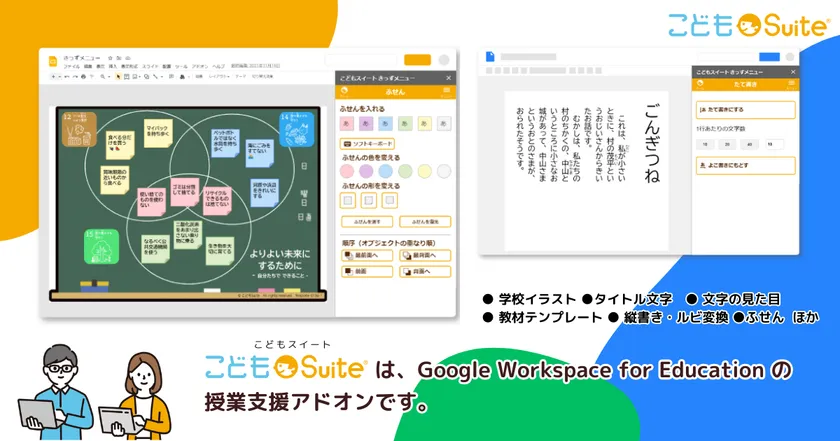The image size is (840, 441).
Task: Insert a blue あ sticky note
Action: tap(385, 124)
